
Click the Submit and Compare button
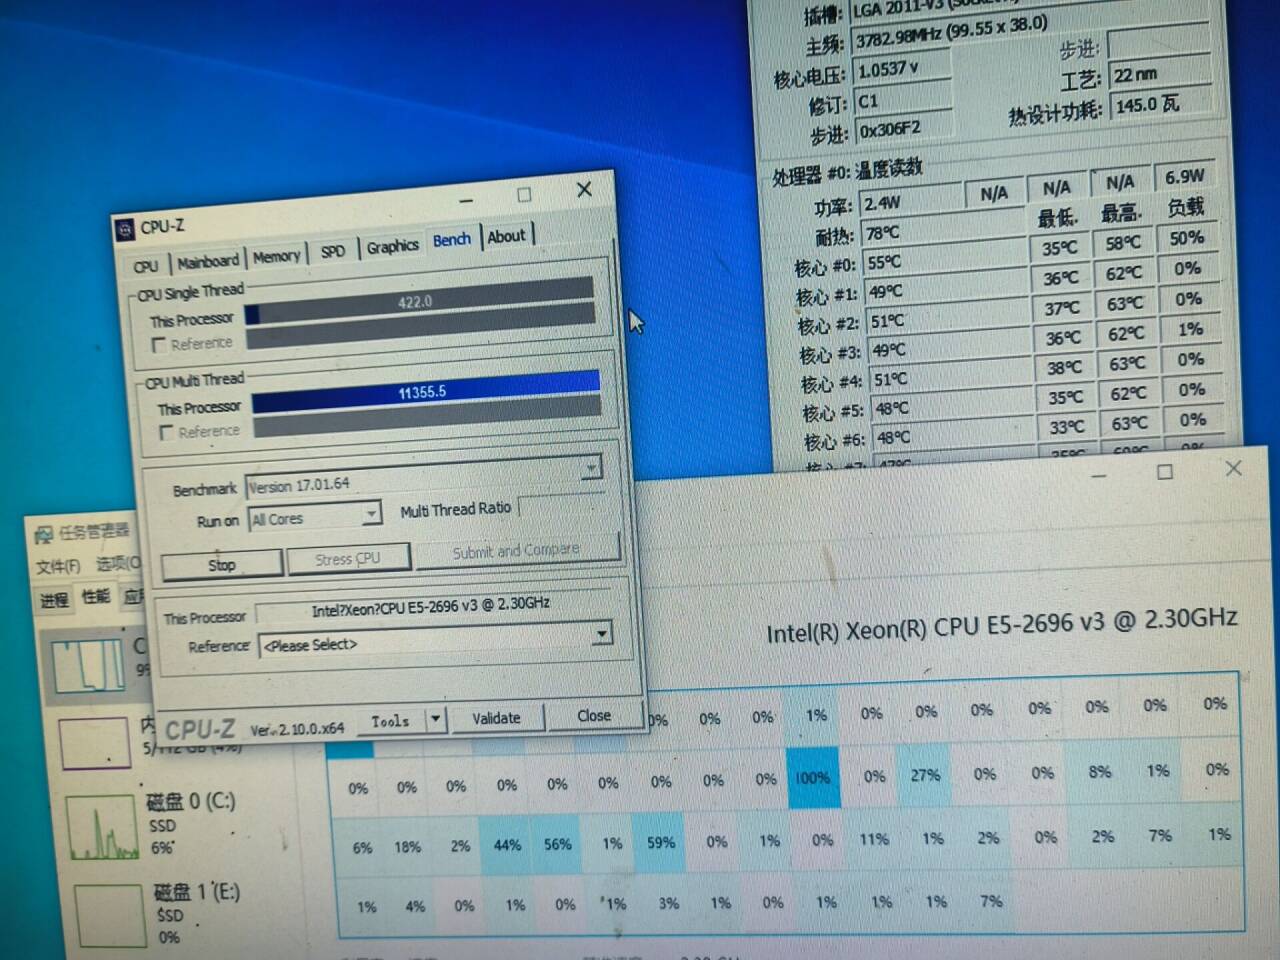[516, 551]
